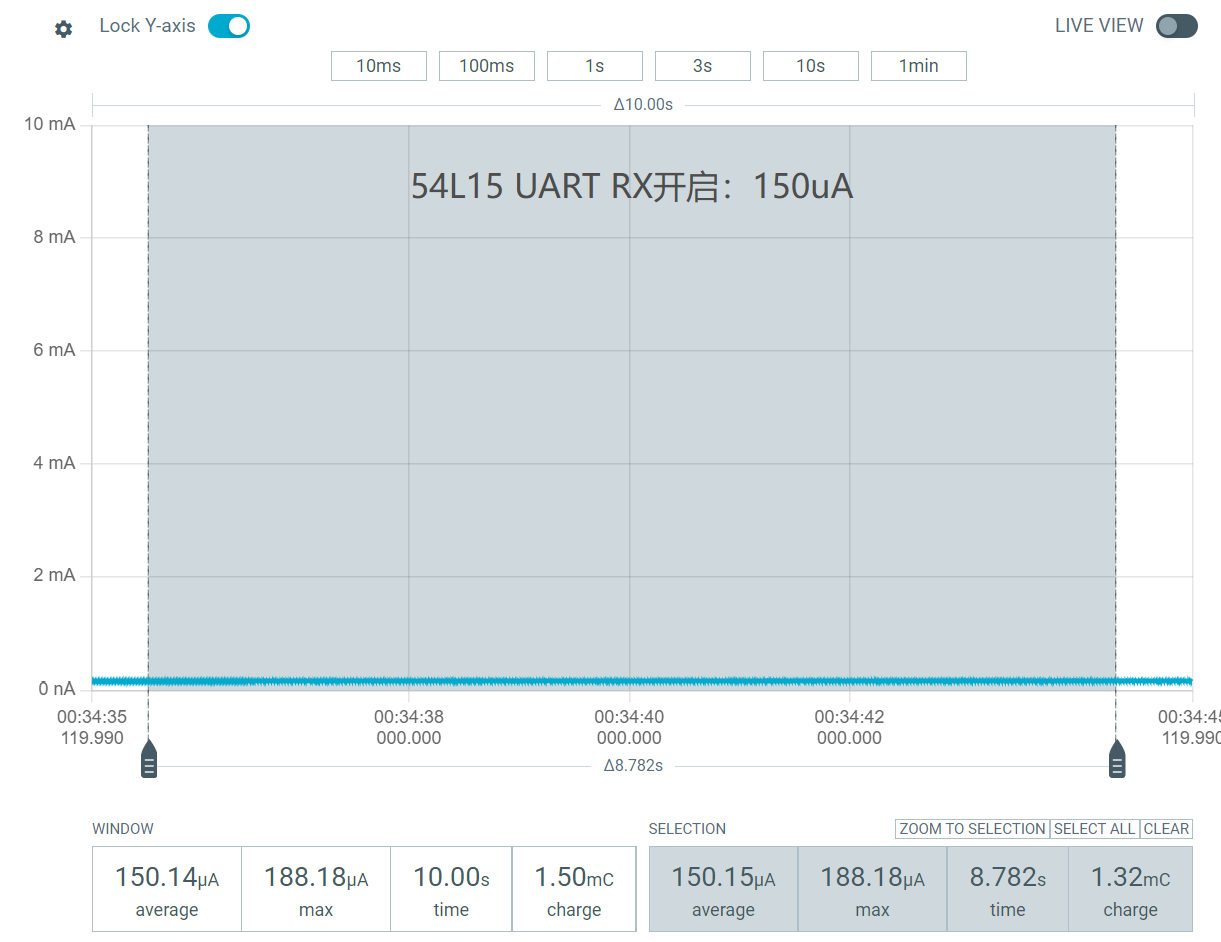Click the SELECT ALL button
The image size is (1221, 942).
pyautogui.click(x=1095, y=829)
